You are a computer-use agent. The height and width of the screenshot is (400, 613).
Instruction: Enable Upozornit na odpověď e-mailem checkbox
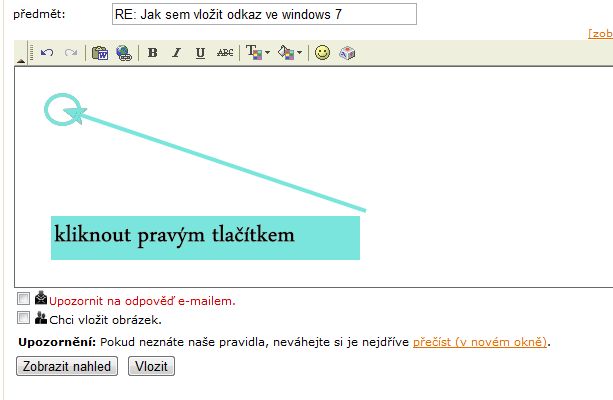(x=23, y=299)
